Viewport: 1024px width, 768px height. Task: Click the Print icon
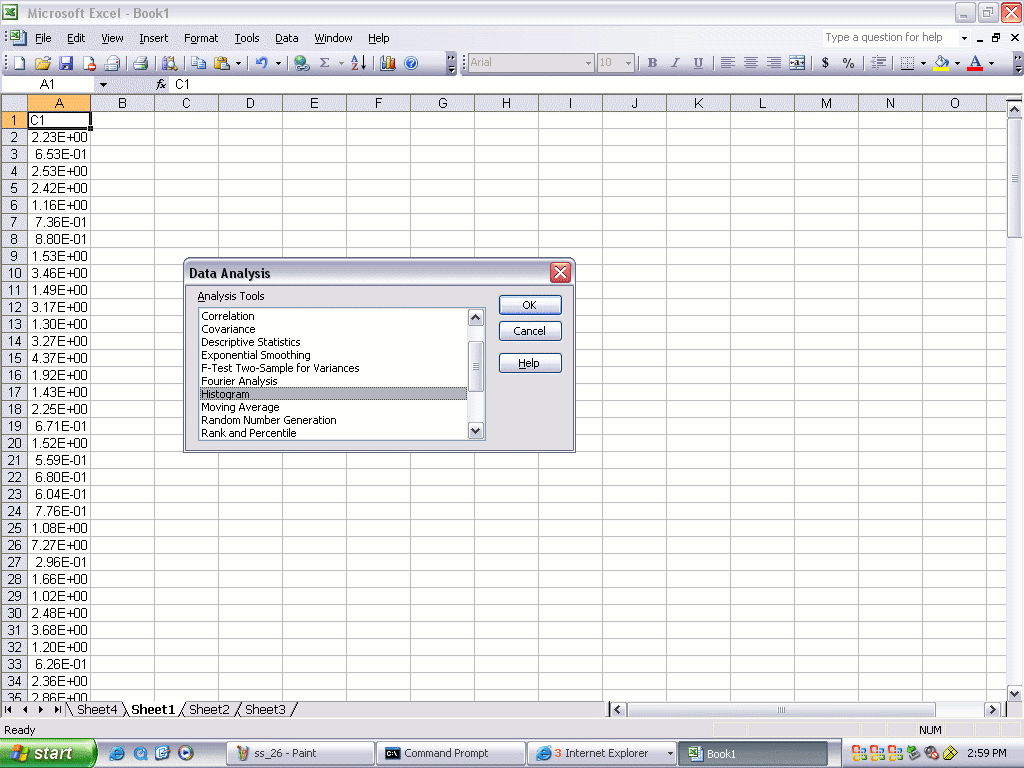(x=141, y=63)
